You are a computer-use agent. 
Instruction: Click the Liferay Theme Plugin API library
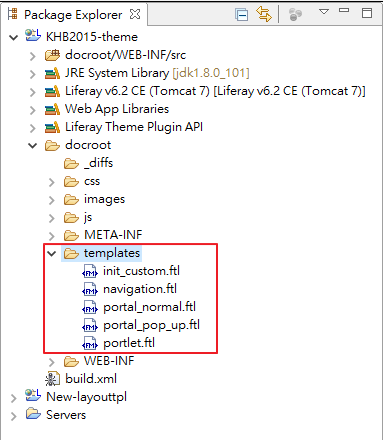(134, 127)
